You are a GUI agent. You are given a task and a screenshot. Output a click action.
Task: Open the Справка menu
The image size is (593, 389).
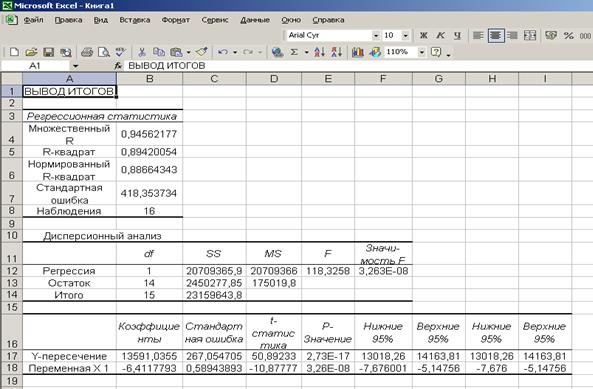(328, 20)
